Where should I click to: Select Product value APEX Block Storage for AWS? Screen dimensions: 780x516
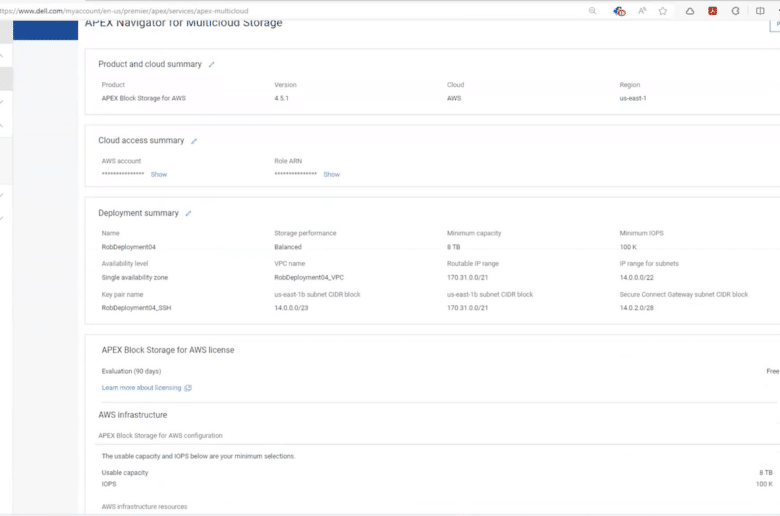tap(143, 99)
